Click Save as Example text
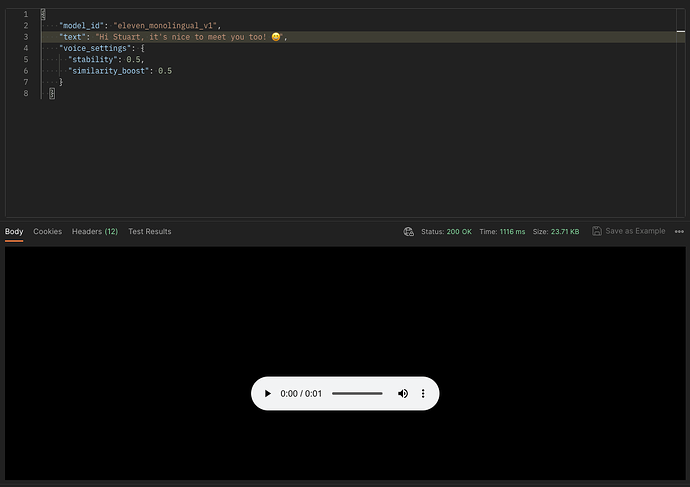Image resolution: width=690 pixels, height=487 pixels. [635, 231]
